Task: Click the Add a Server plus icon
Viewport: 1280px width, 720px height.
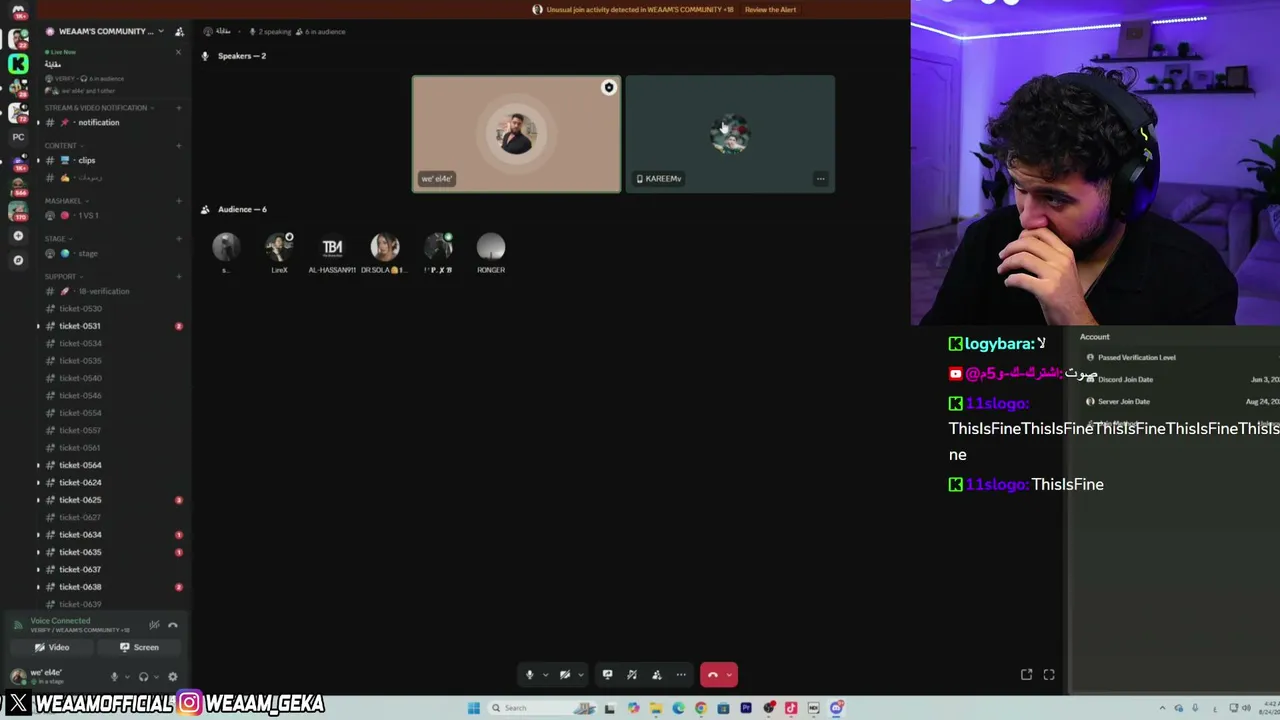Action: click(x=18, y=236)
